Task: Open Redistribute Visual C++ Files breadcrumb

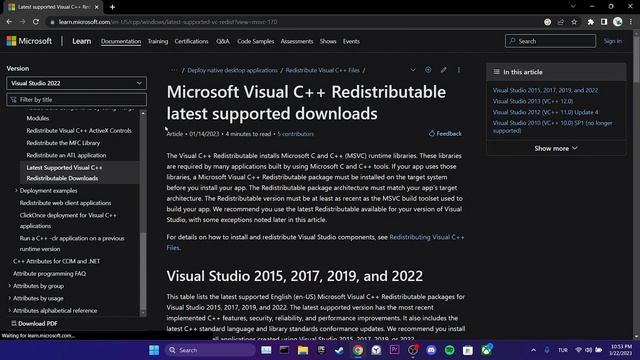Action: coord(322,70)
